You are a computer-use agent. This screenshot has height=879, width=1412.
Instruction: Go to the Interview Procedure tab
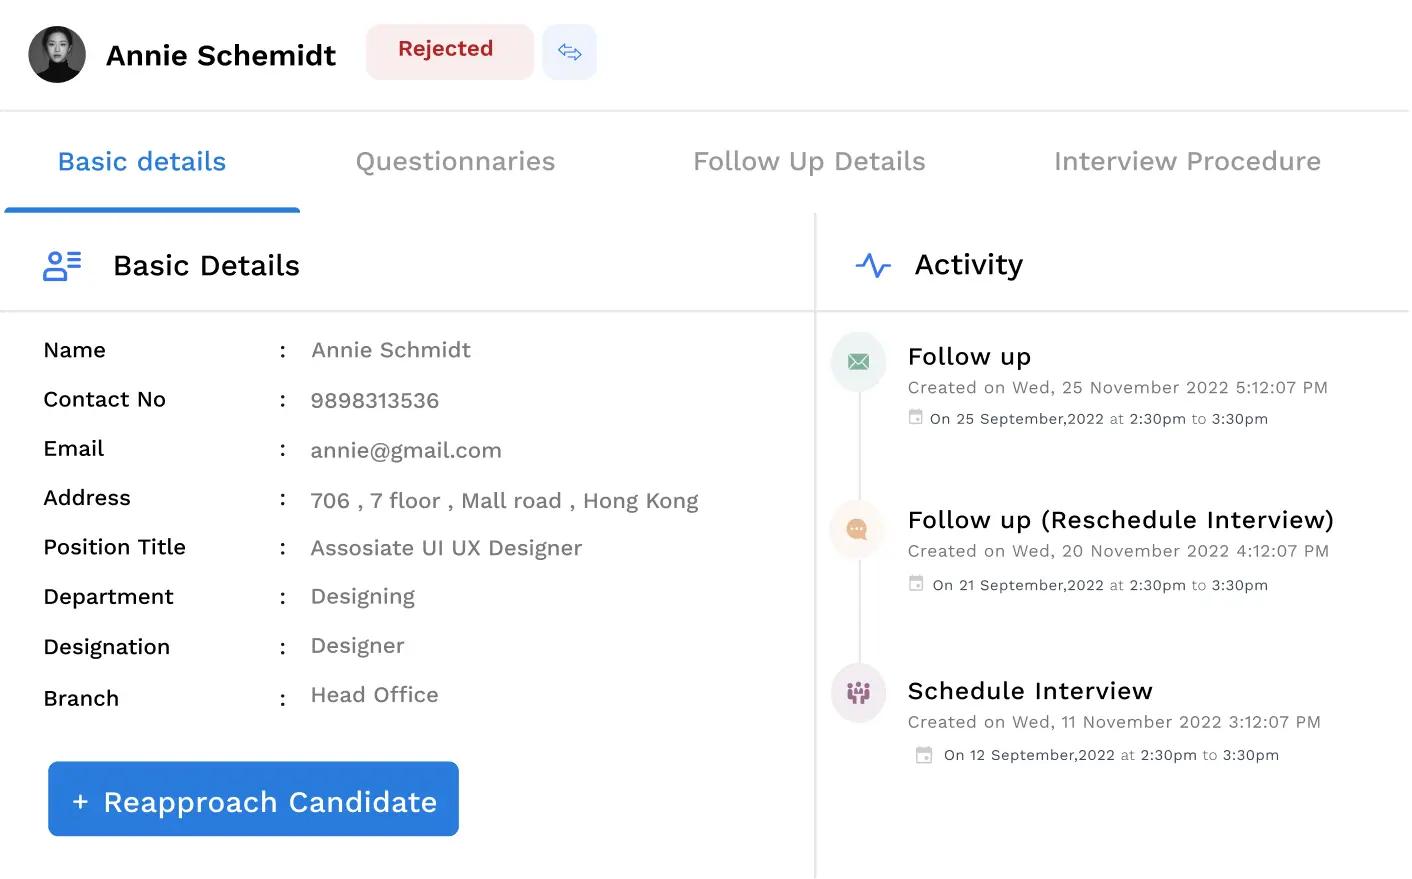click(1187, 162)
